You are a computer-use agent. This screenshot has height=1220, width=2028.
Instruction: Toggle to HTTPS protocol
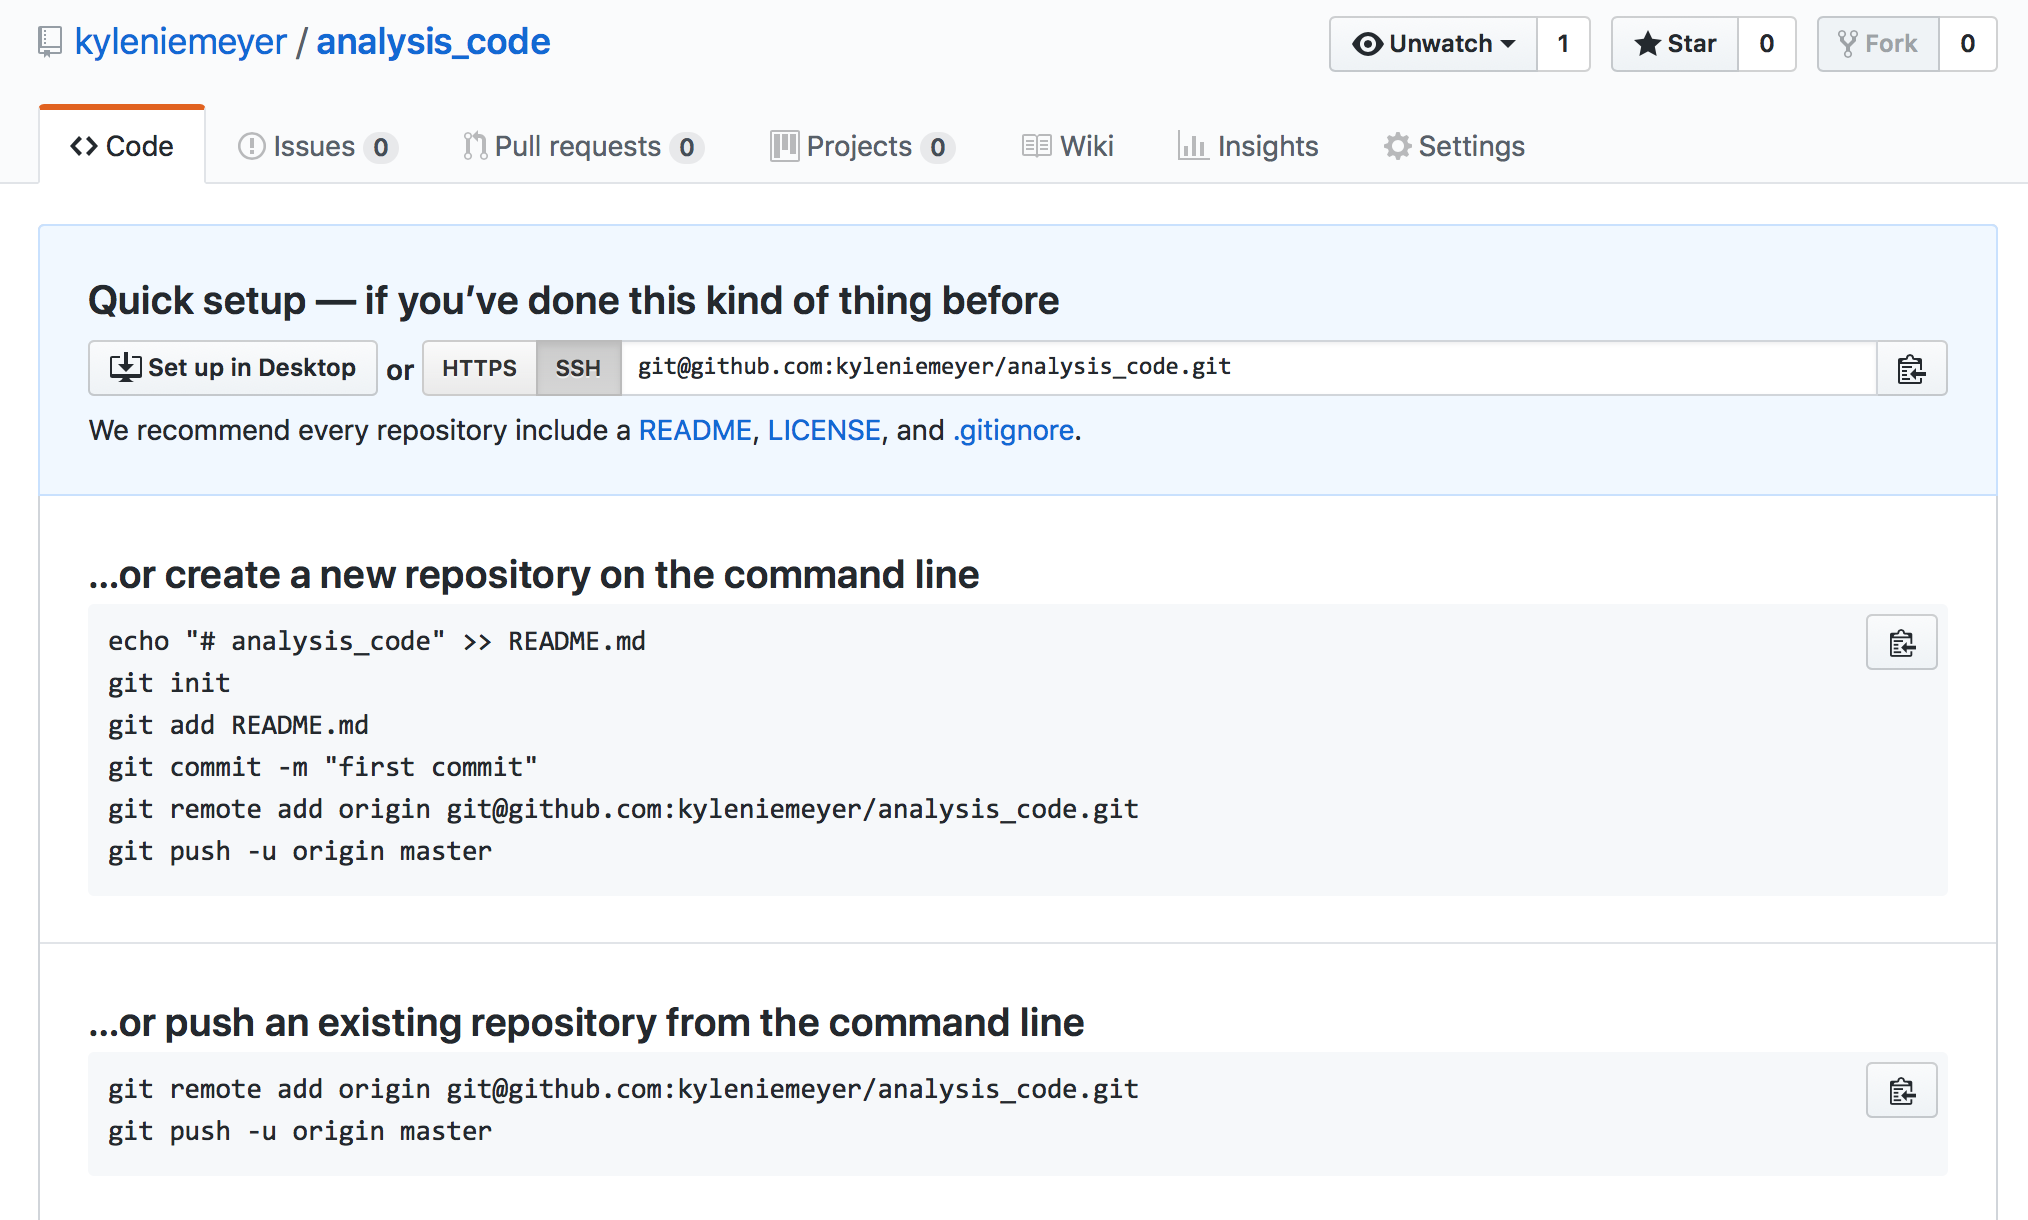click(x=479, y=367)
